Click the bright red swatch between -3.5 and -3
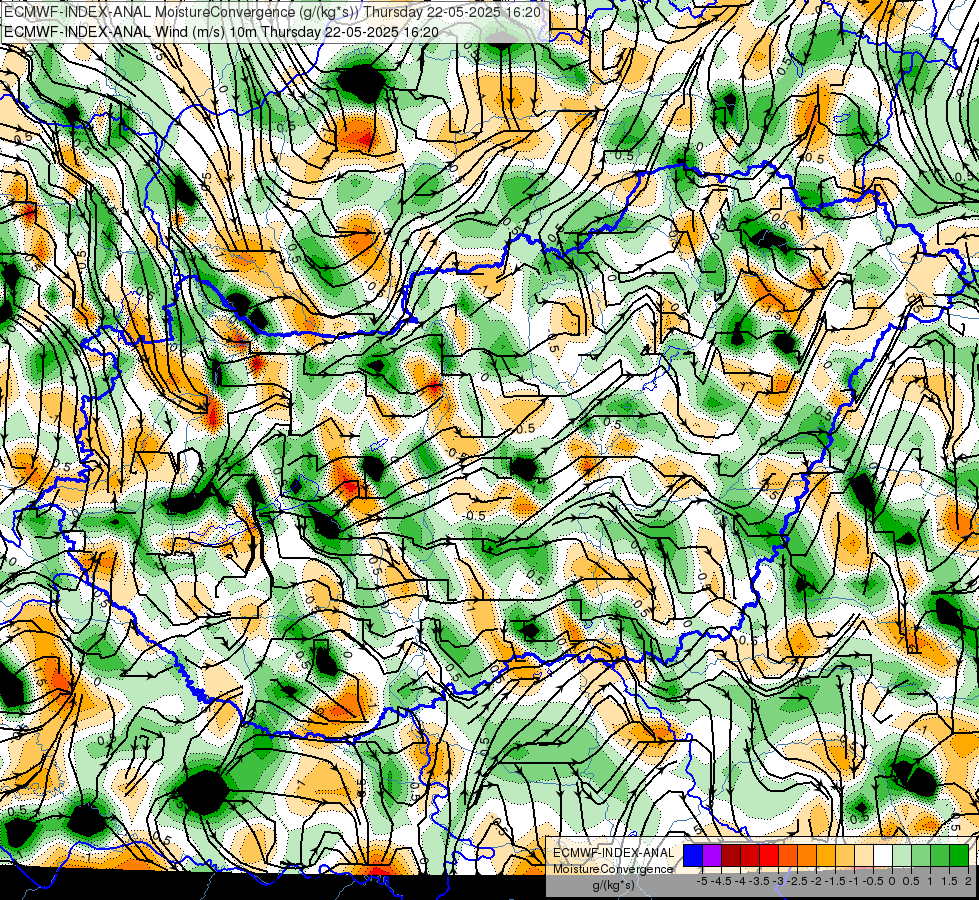979x900 pixels. (769, 855)
